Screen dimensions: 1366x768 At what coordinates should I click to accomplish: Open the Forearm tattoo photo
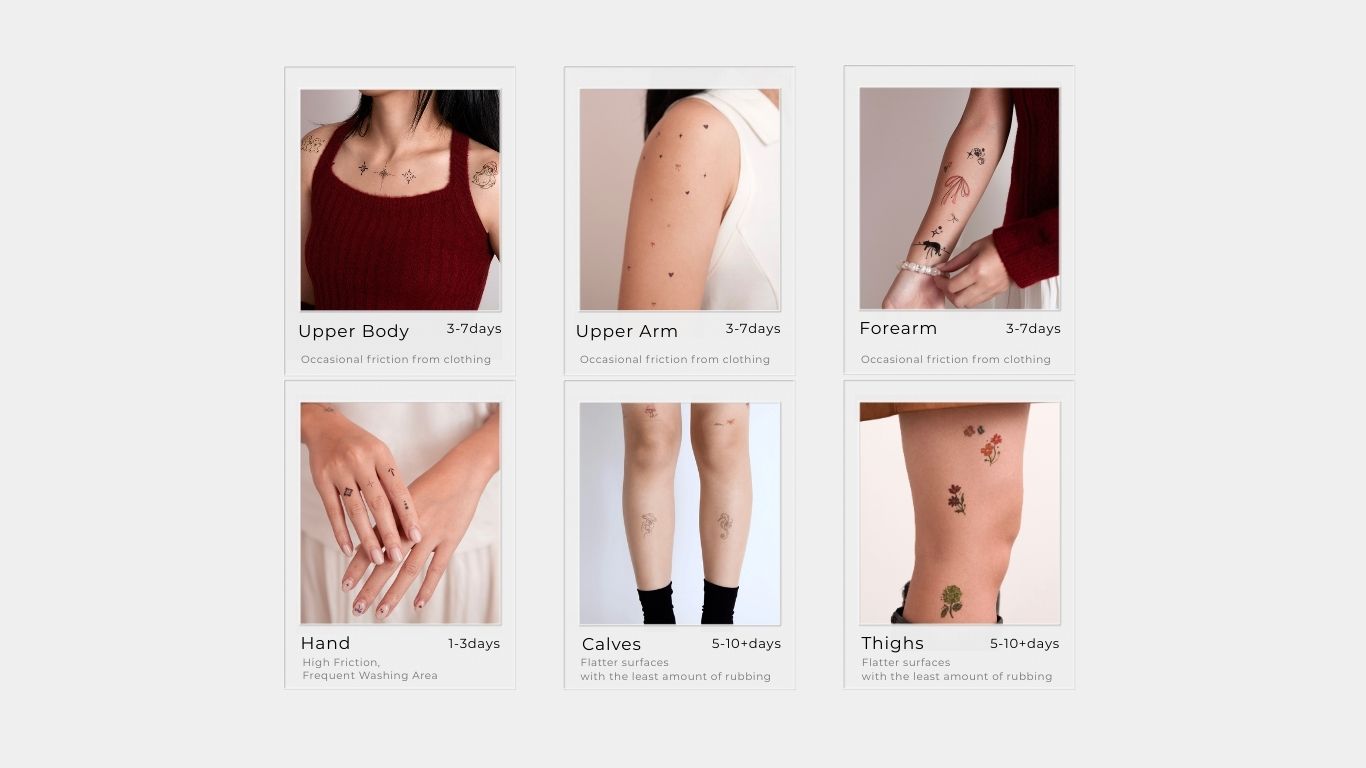(960, 199)
